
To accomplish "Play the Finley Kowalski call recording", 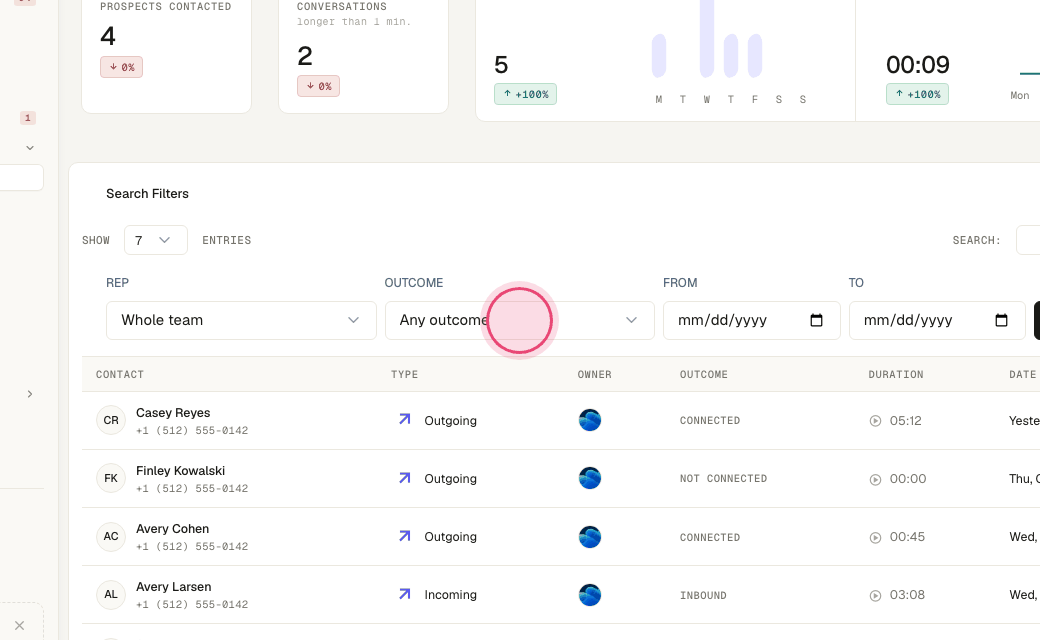I will tap(876, 480).
